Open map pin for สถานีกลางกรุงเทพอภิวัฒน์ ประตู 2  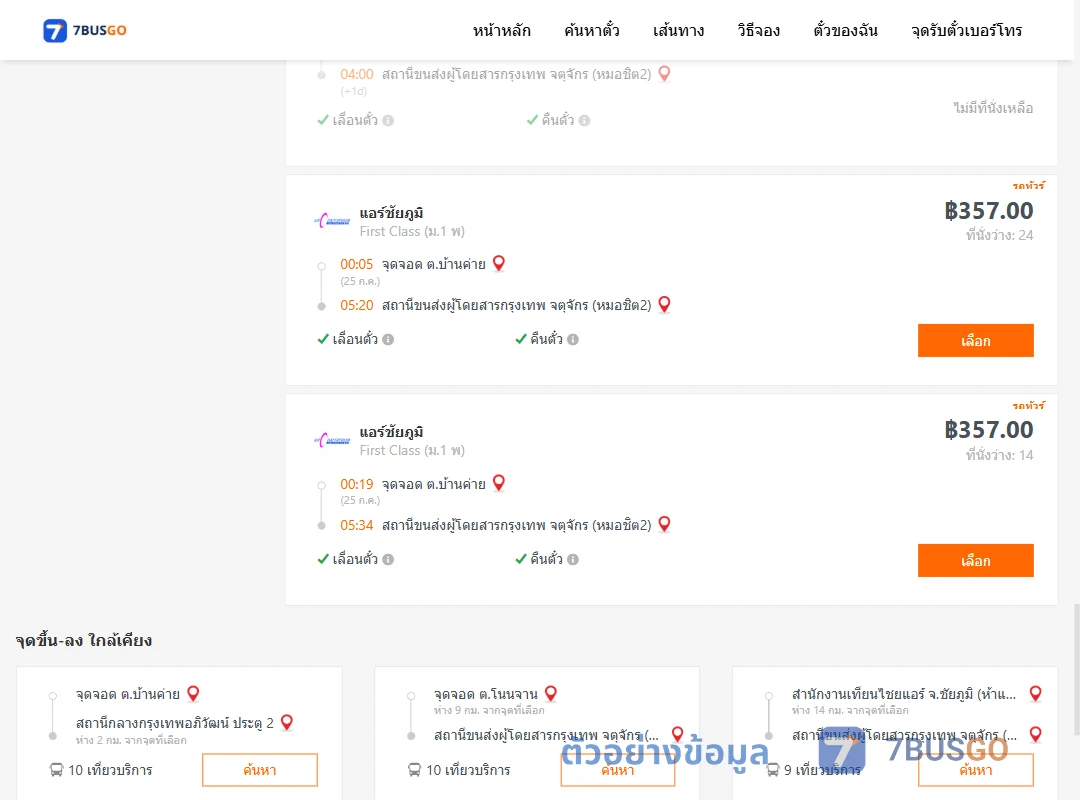tap(287, 722)
